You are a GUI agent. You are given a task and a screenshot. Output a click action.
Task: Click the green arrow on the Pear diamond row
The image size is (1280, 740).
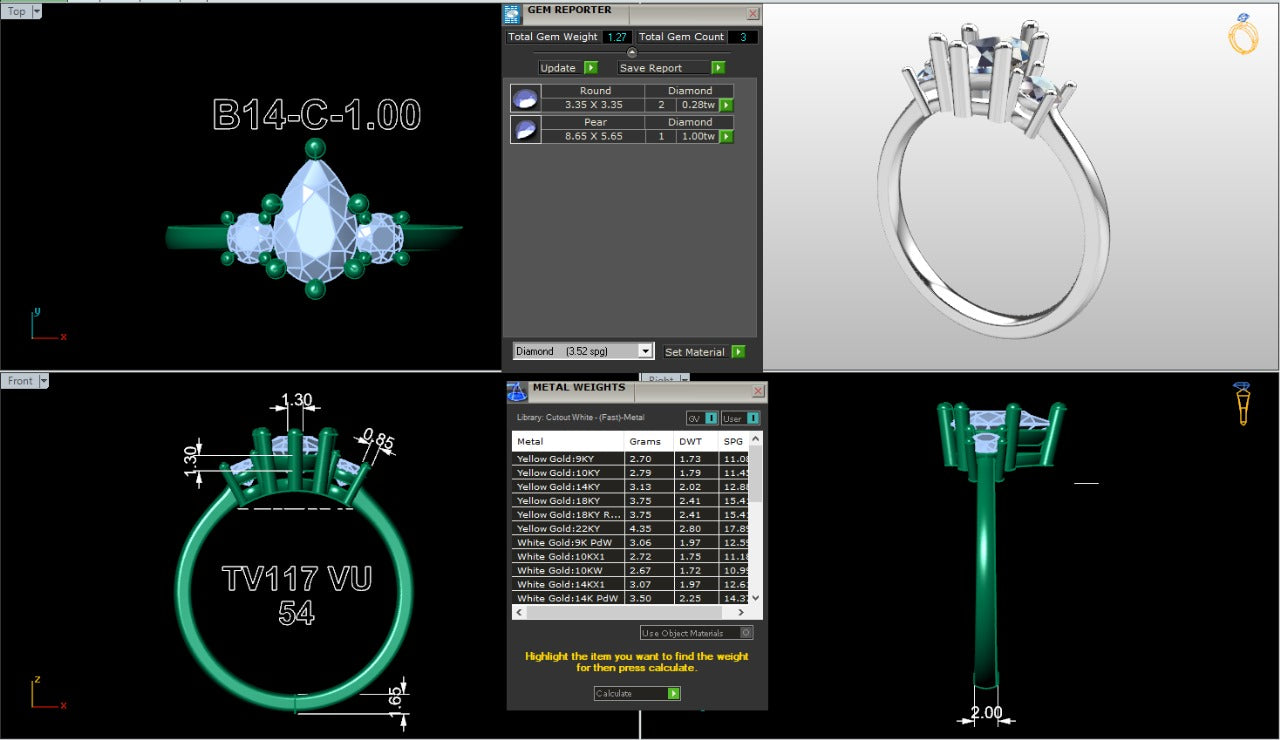click(726, 137)
